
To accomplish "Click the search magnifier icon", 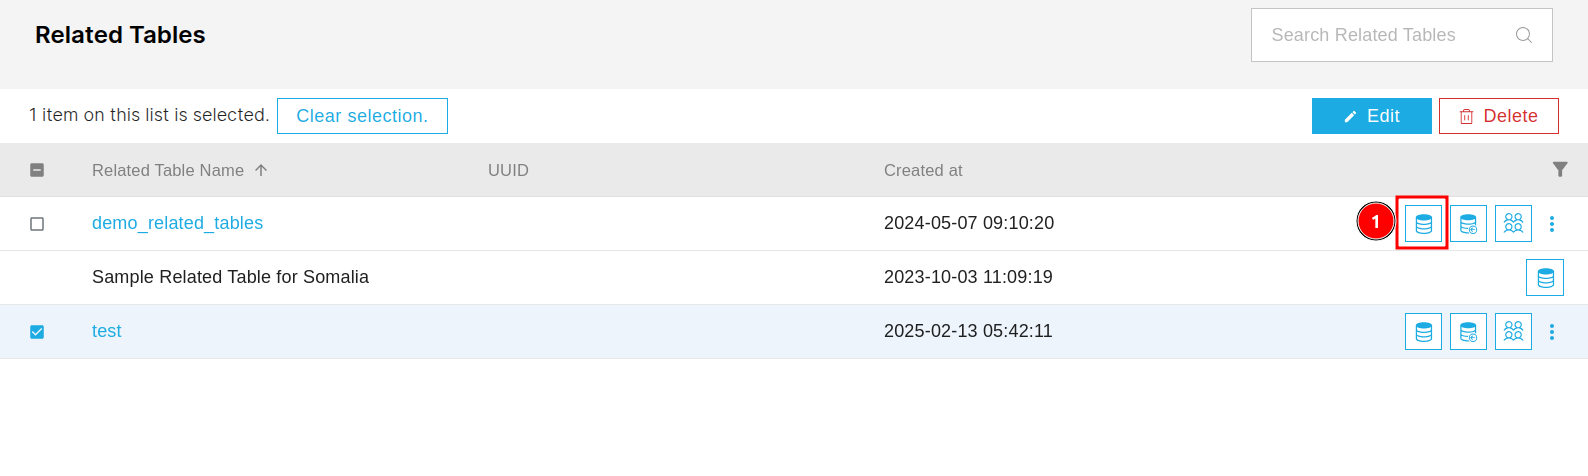I will pyautogui.click(x=1524, y=35).
